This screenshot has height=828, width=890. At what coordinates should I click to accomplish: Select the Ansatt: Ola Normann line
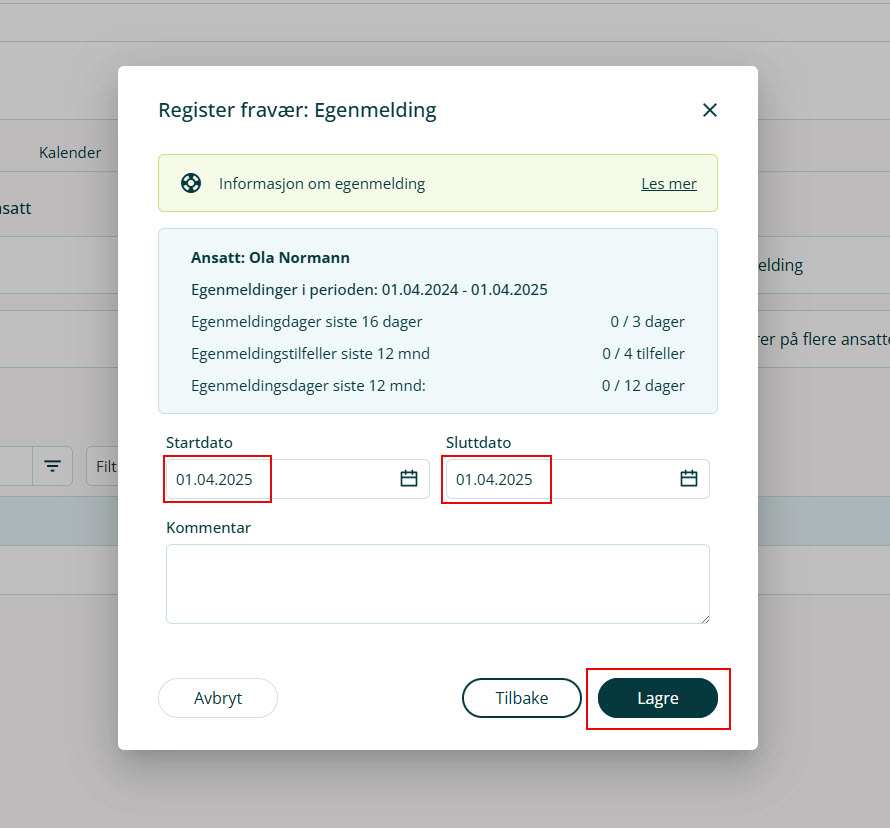270,258
